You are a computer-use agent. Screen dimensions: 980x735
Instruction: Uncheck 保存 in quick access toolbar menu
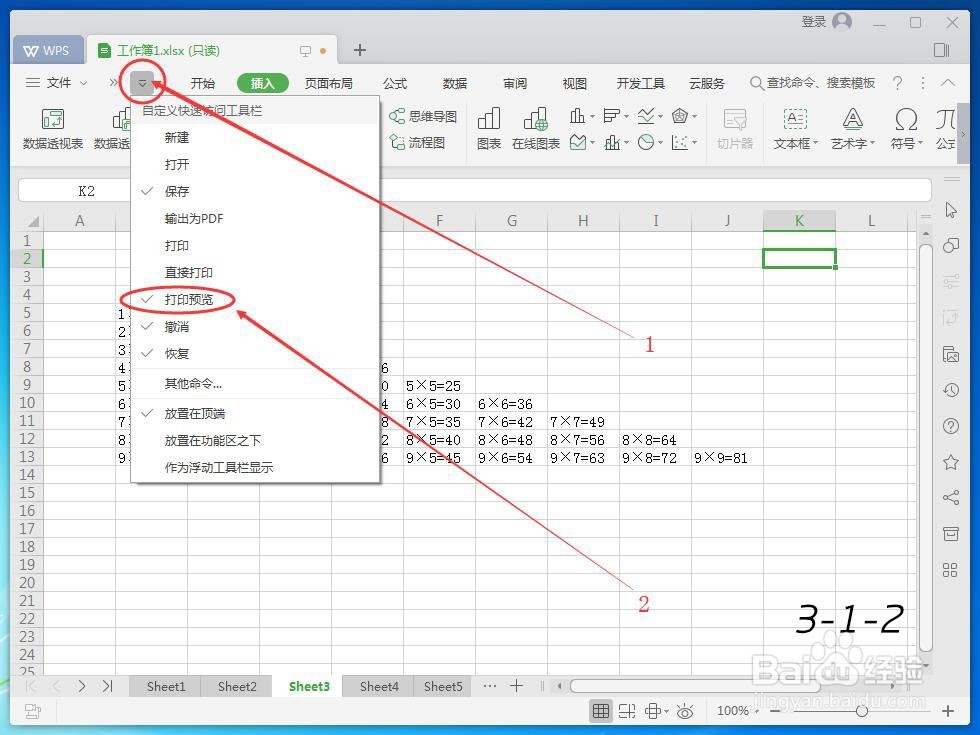tap(177, 191)
